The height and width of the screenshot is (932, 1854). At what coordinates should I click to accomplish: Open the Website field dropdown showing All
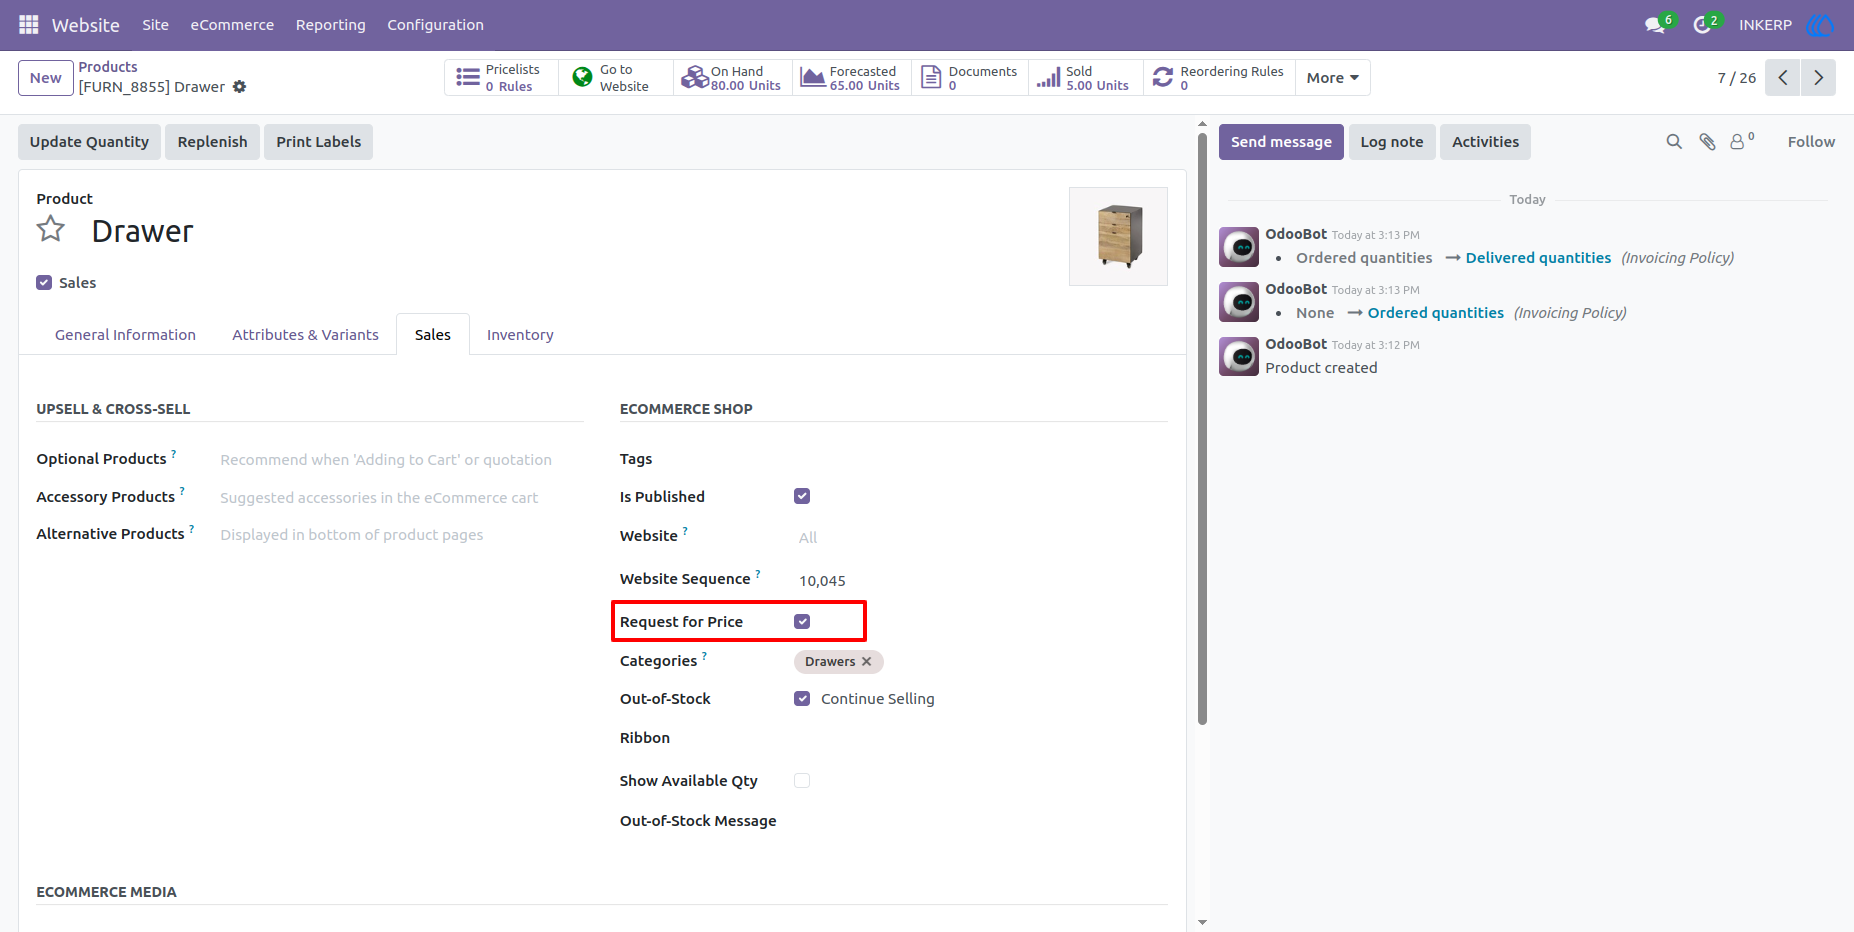[980, 538]
